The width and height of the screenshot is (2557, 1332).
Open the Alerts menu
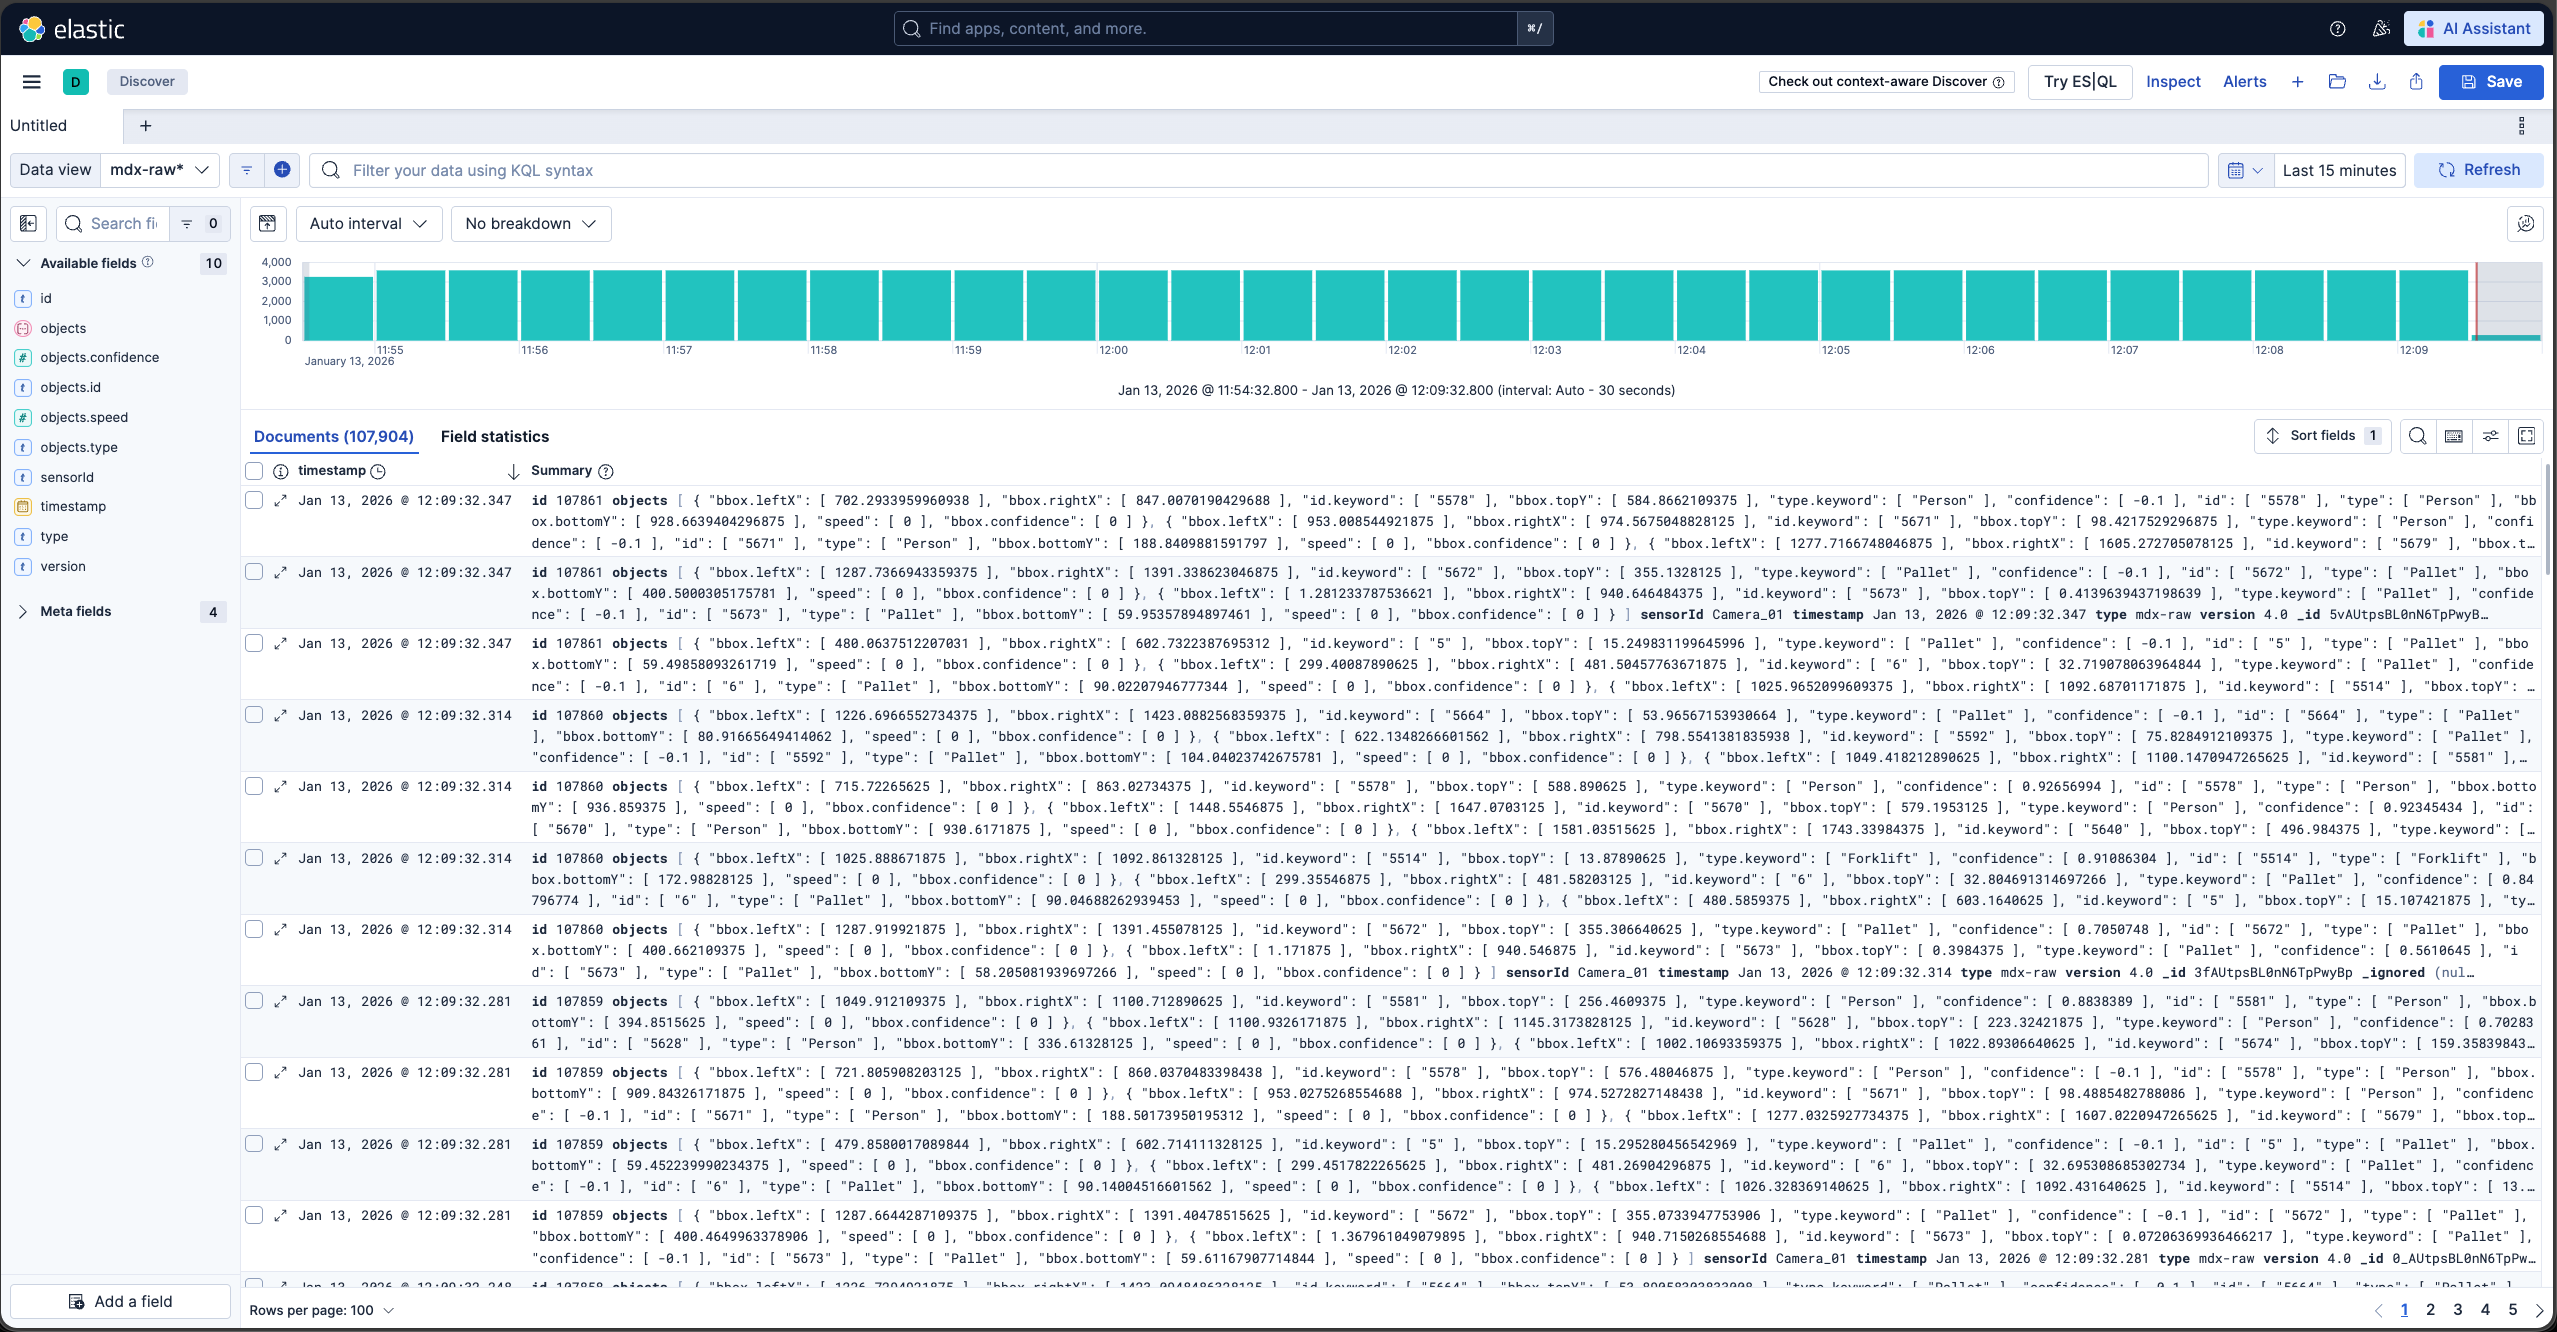(x=2244, y=82)
